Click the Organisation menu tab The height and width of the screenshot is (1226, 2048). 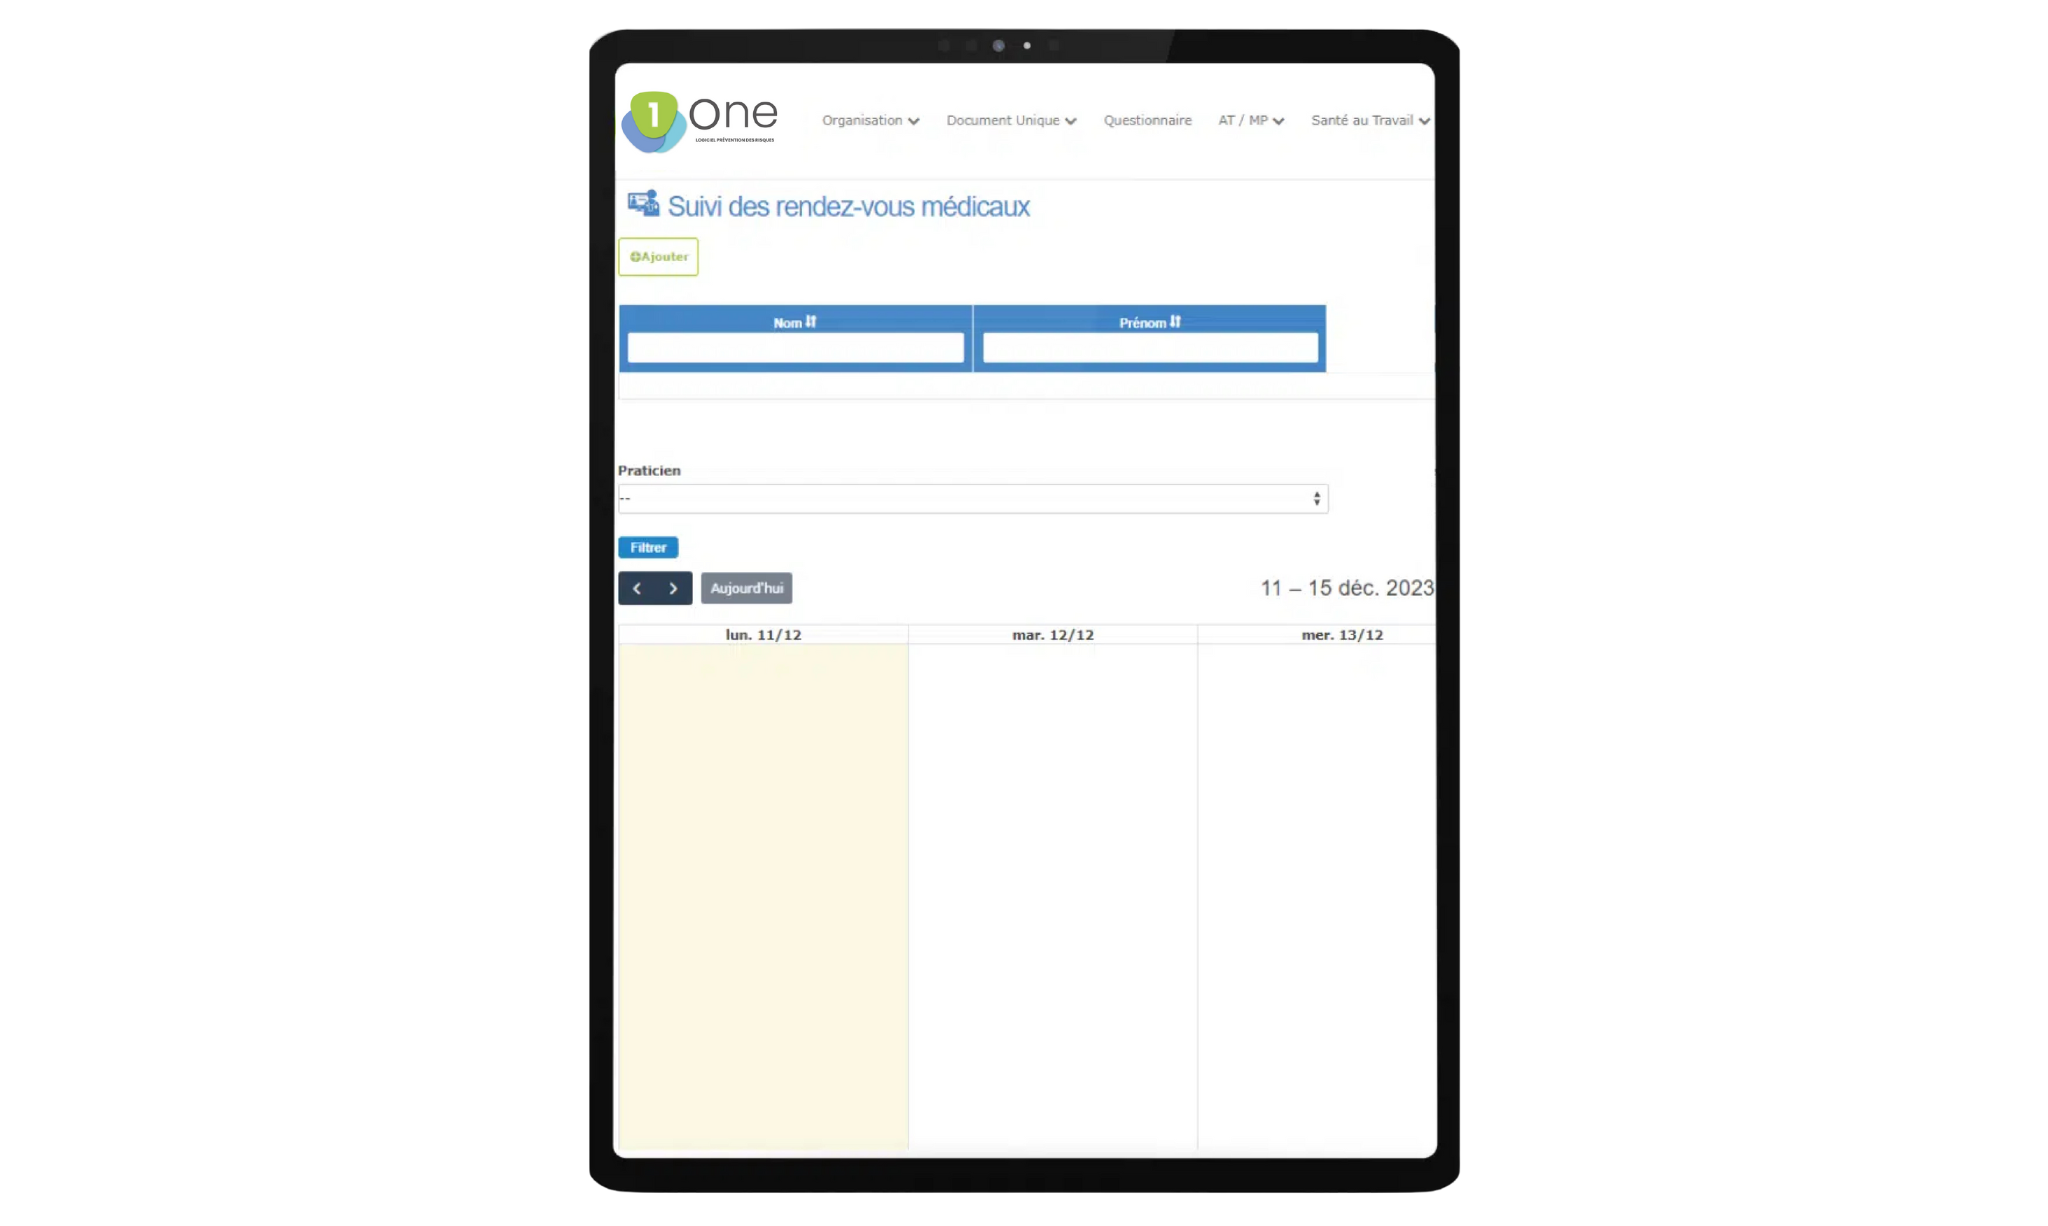pos(868,120)
